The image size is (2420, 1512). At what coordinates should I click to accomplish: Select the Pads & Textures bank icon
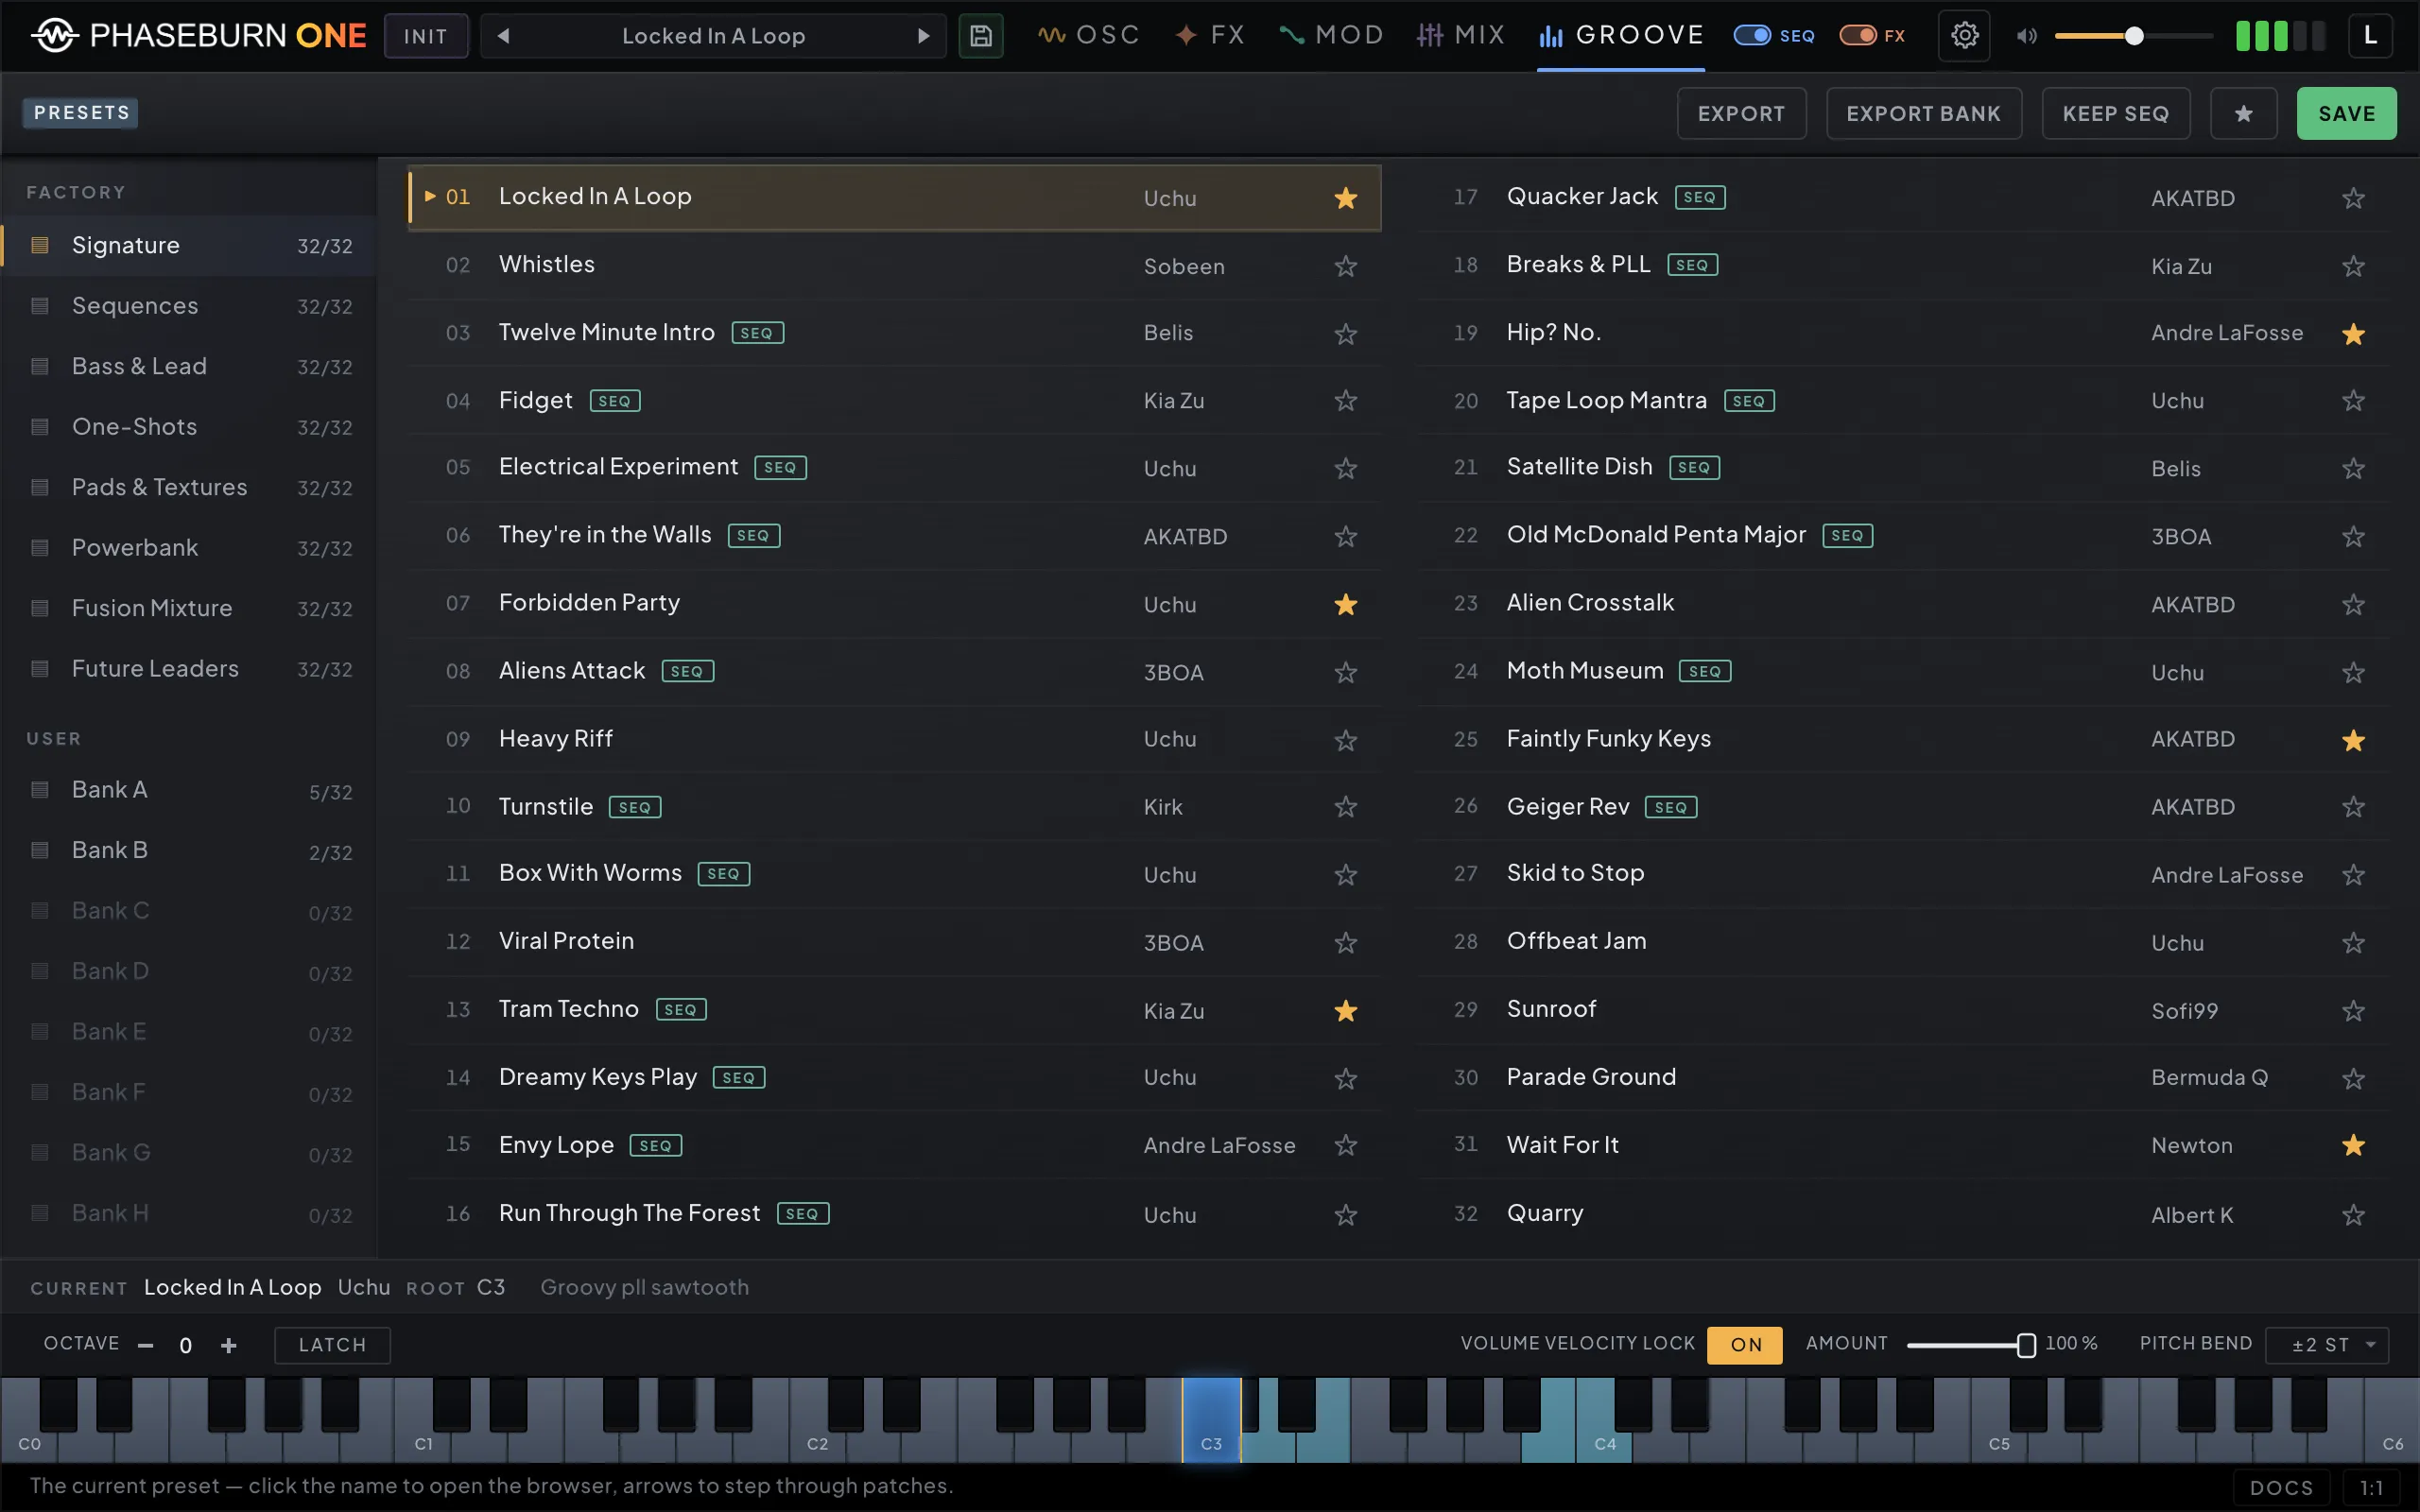click(x=40, y=488)
